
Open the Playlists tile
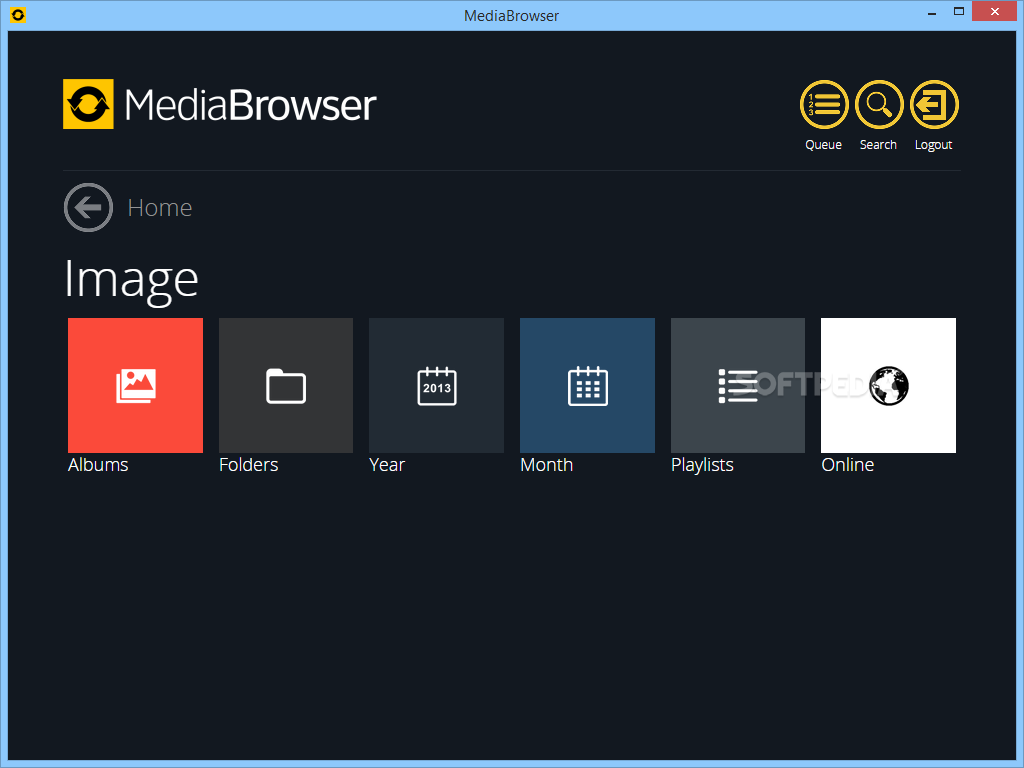pyautogui.click(x=738, y=385)
